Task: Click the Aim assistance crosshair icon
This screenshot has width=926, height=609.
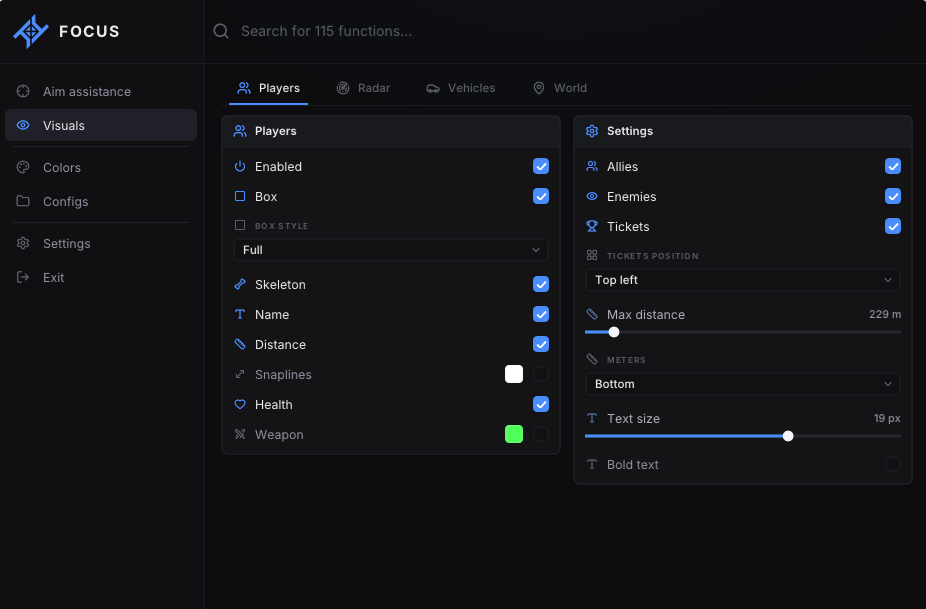Action: tap(23, 91)
